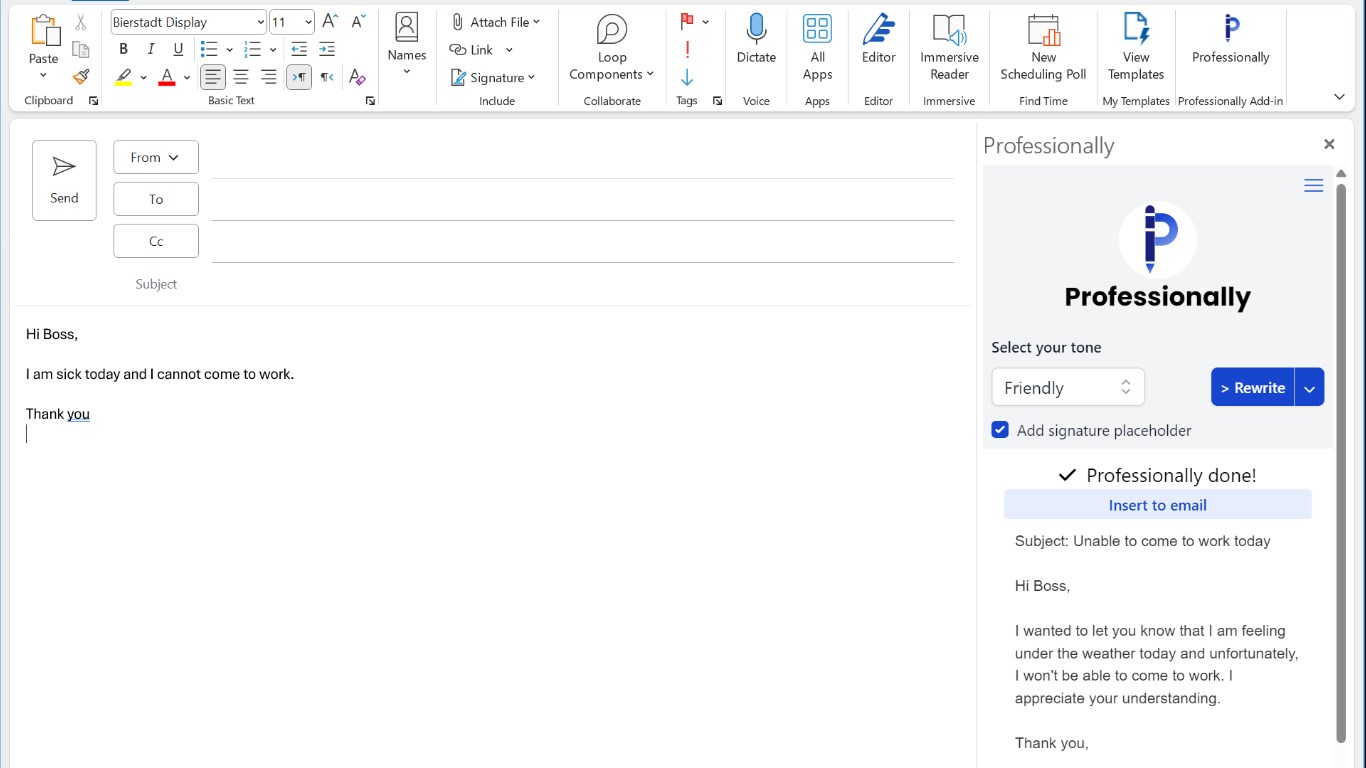Click the Professionally pane scrollbar

click(x=1341, y=462)
